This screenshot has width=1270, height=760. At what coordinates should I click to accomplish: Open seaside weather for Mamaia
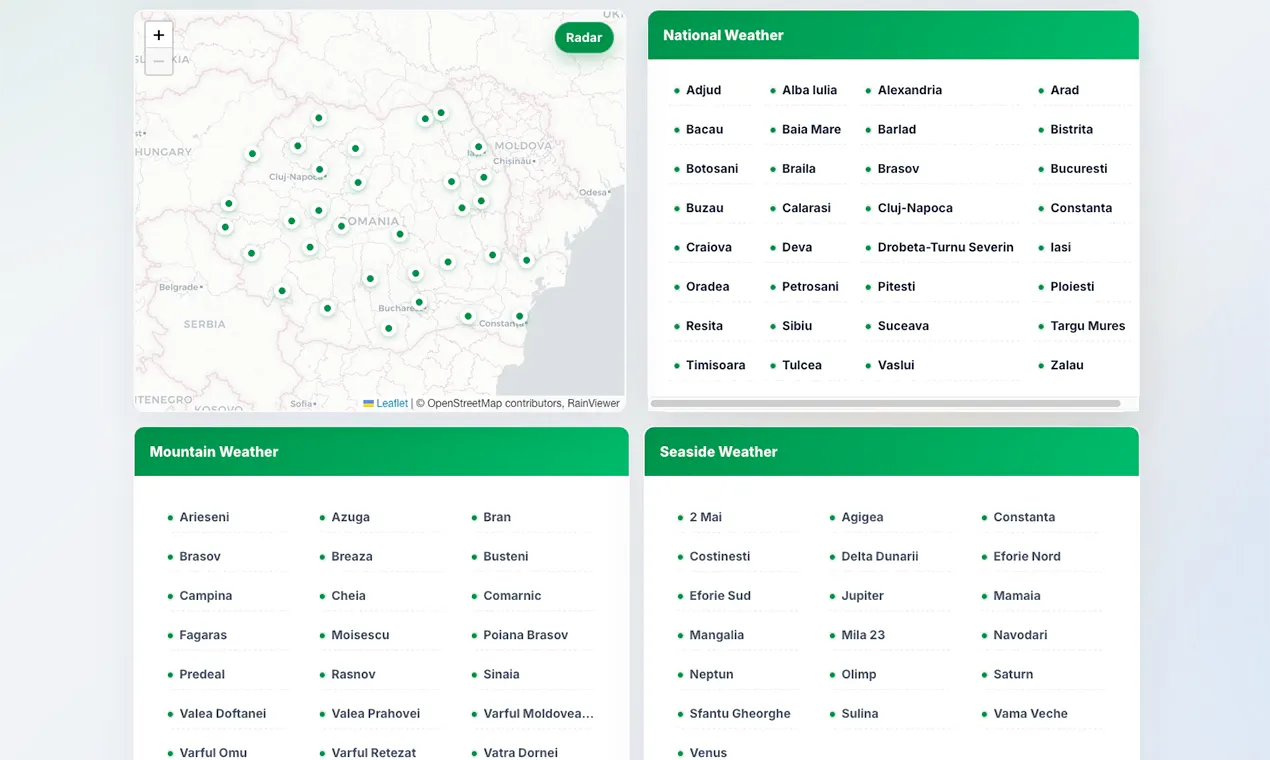tap(1017, 596)
